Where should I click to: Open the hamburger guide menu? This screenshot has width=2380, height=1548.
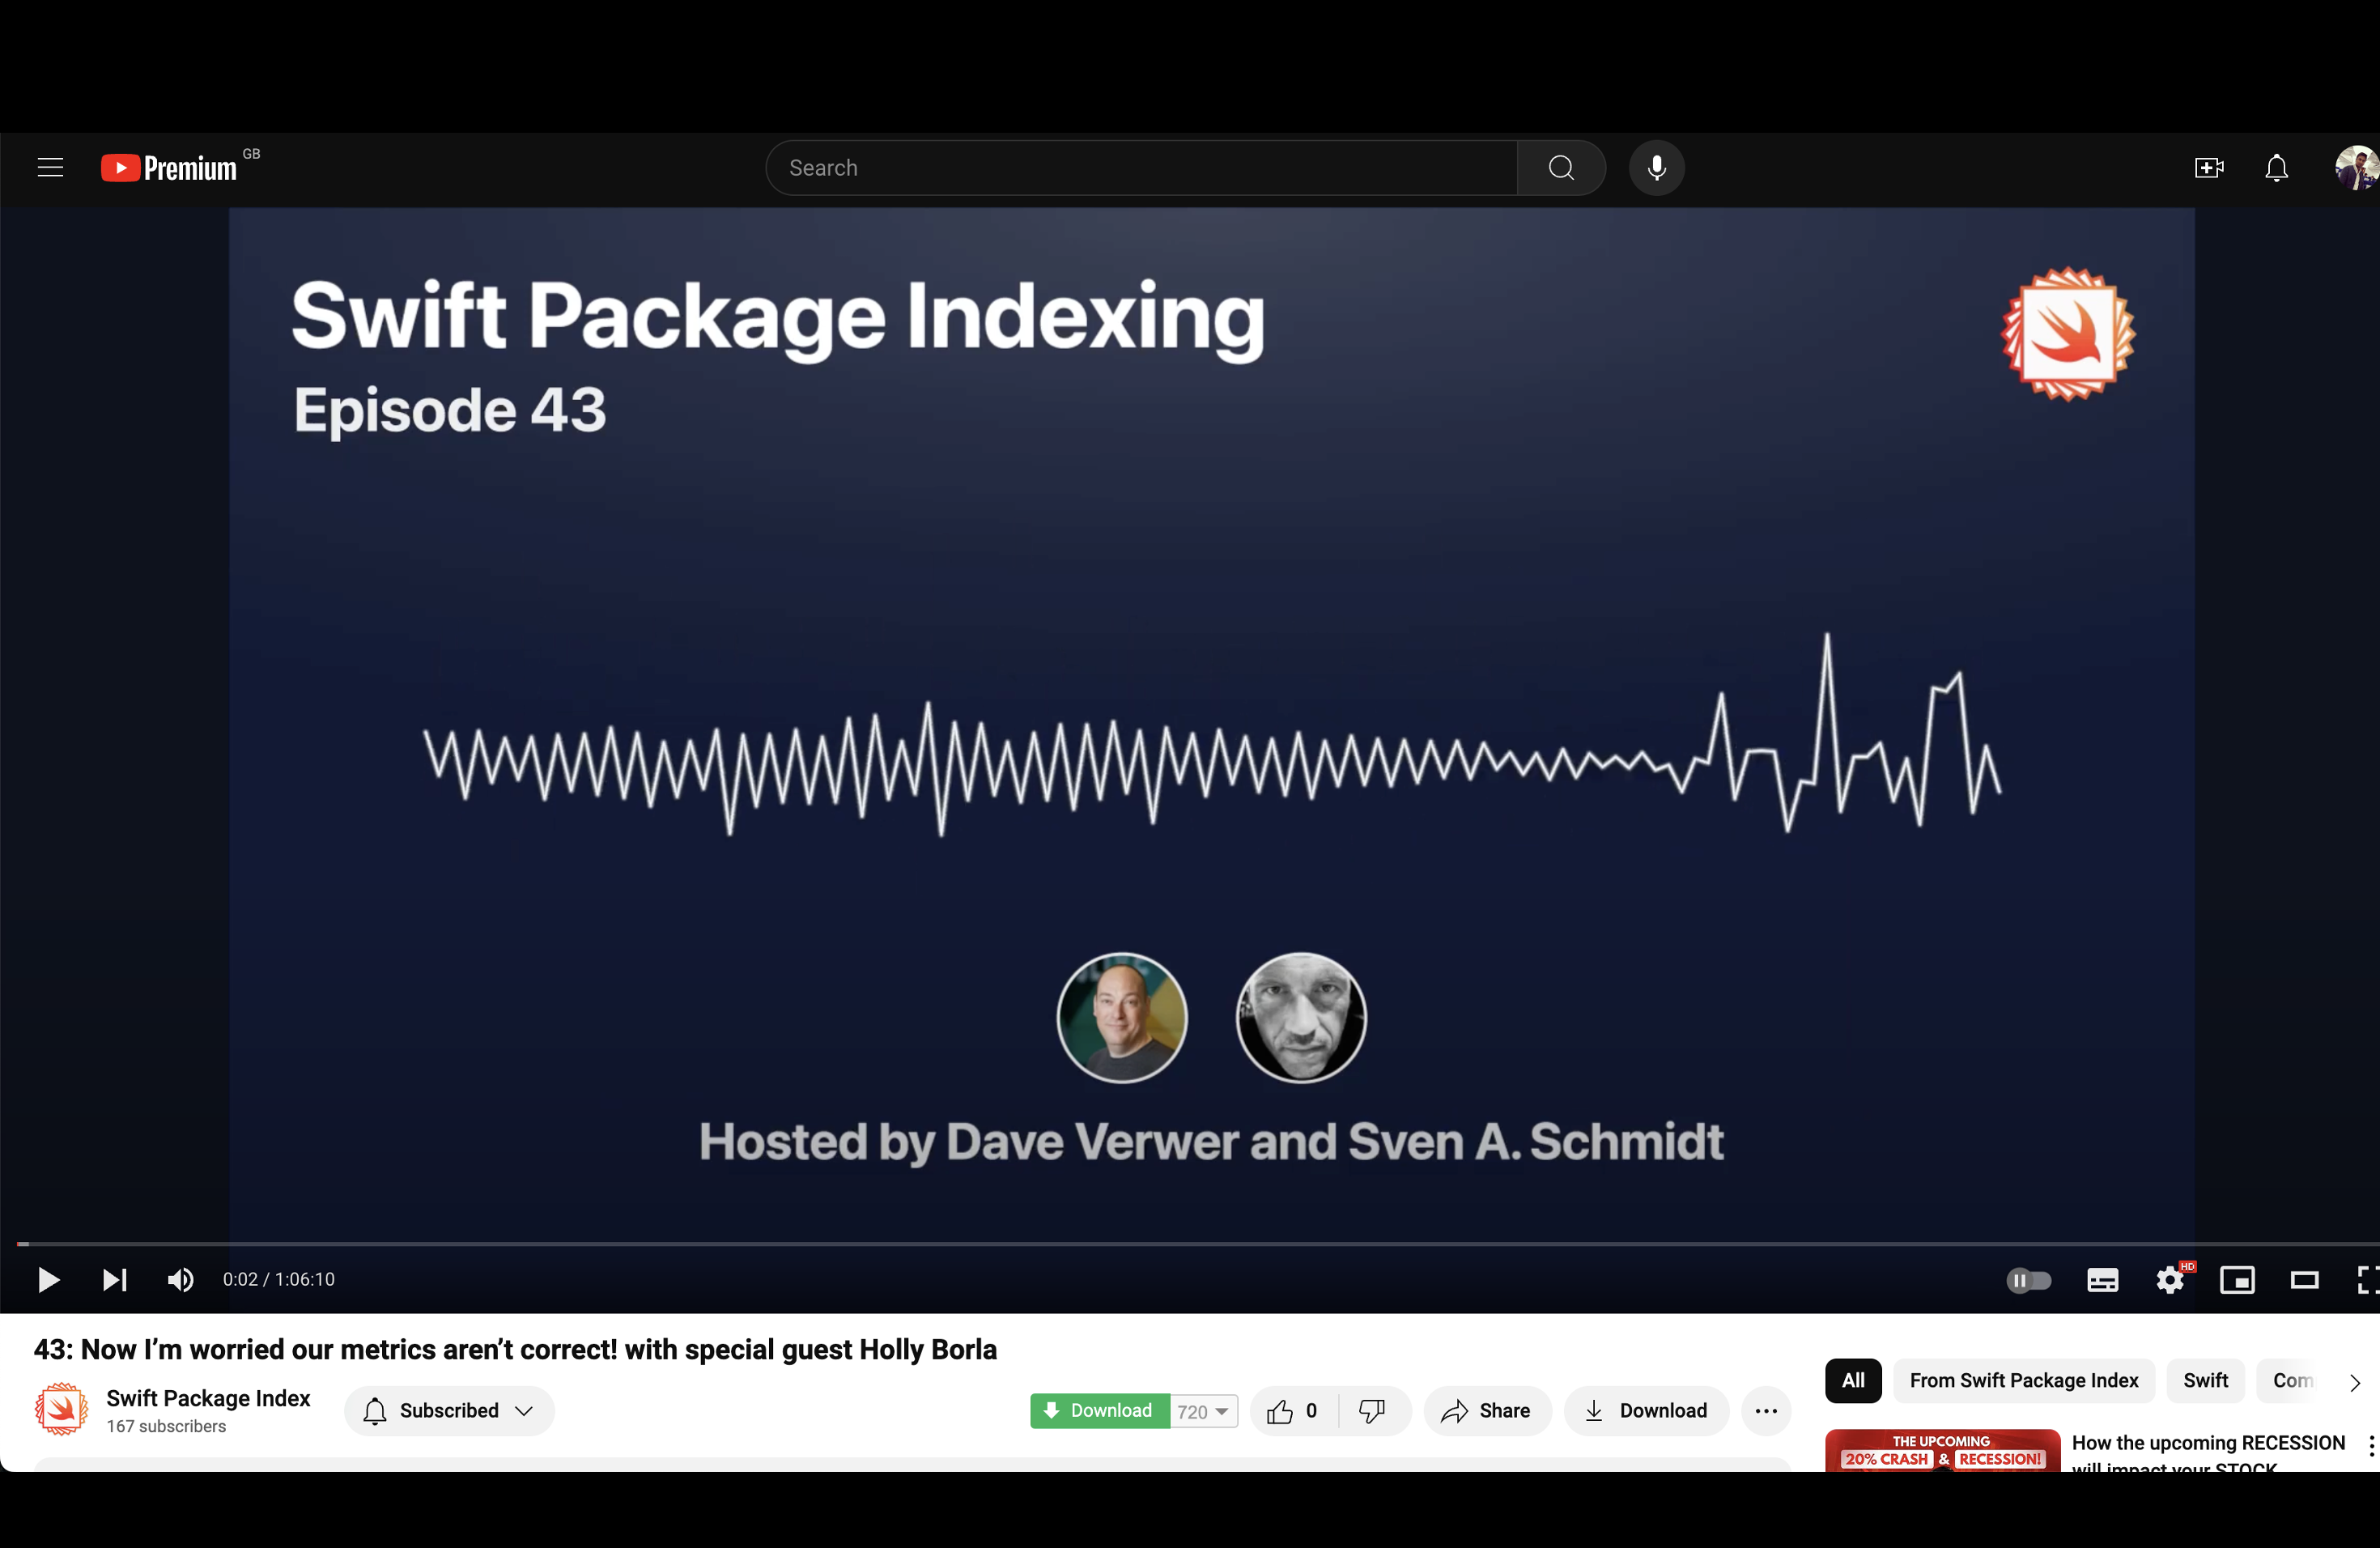point(50,168)
